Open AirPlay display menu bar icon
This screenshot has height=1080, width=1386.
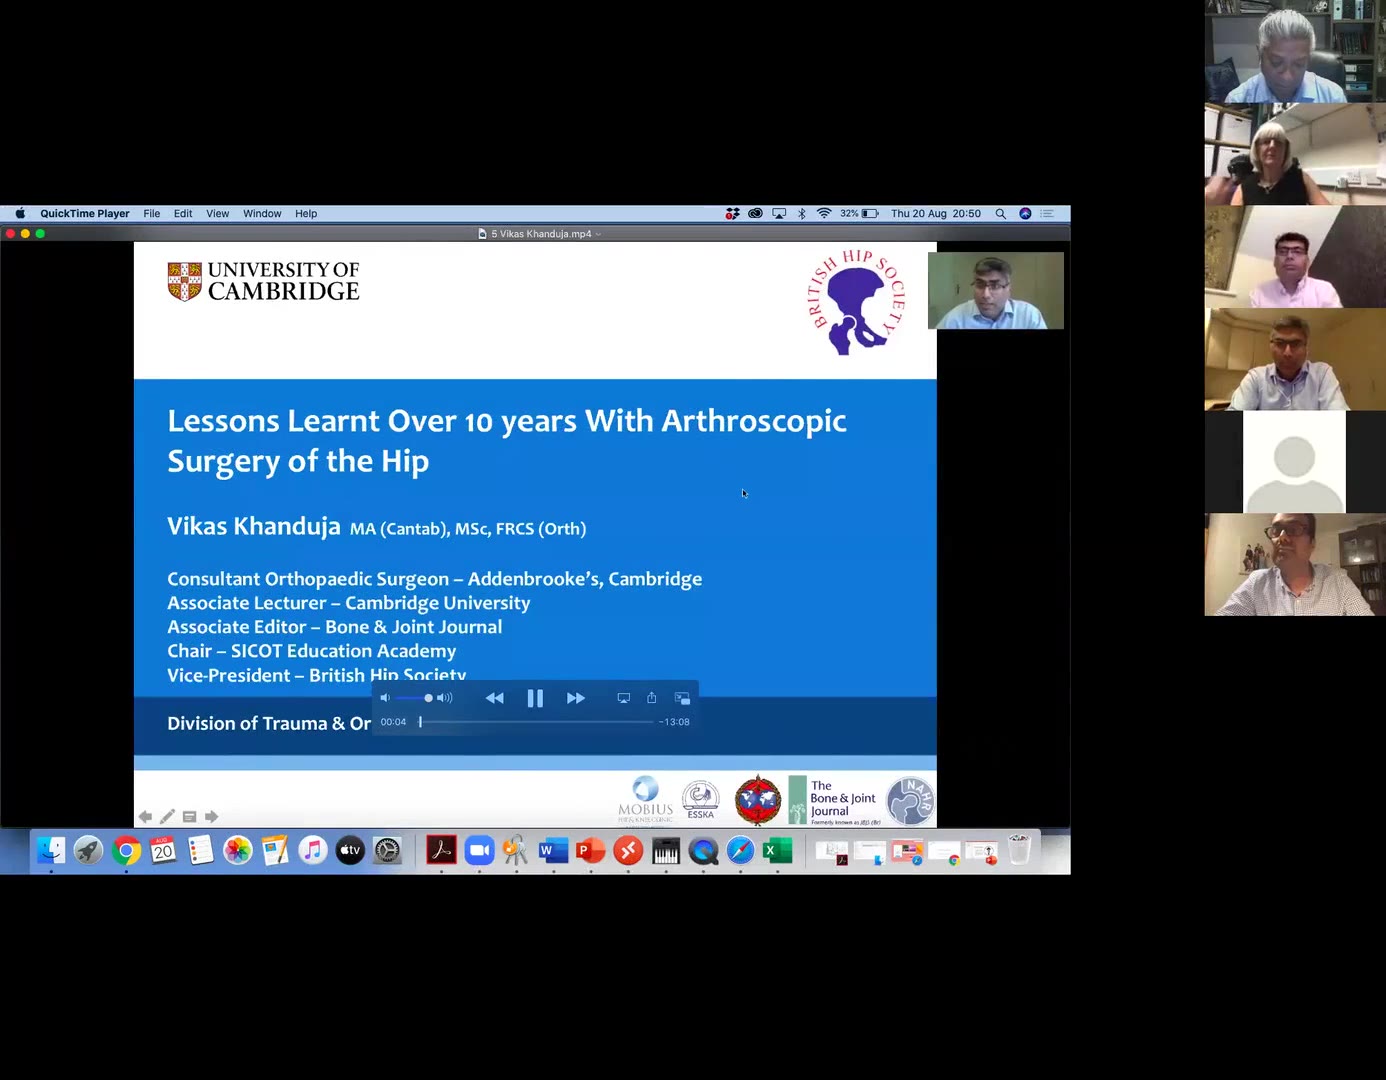[779, 213]
